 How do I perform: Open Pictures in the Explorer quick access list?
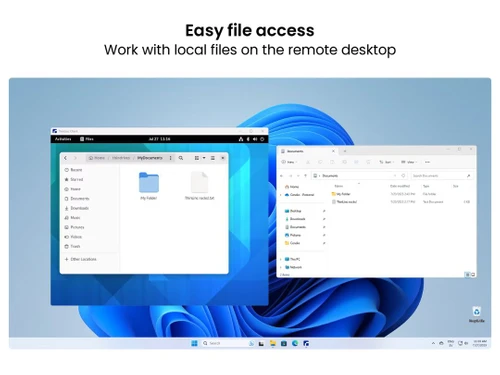293,235
